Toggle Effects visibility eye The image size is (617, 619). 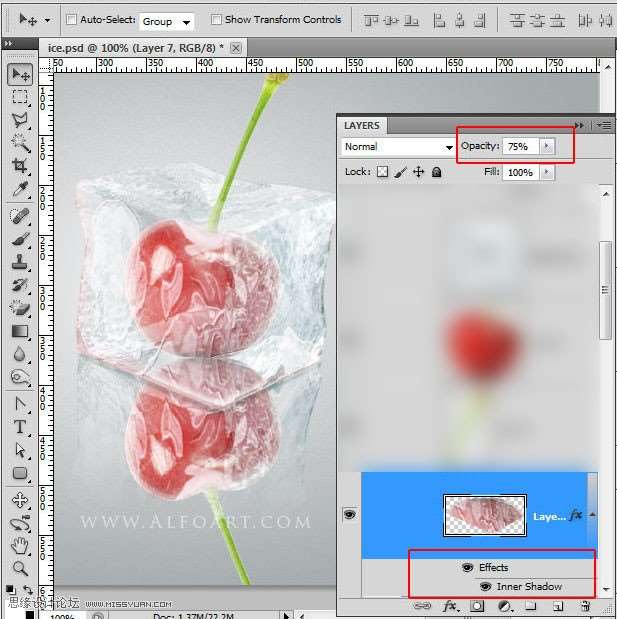pyautogui.click(x=467, y=567)
